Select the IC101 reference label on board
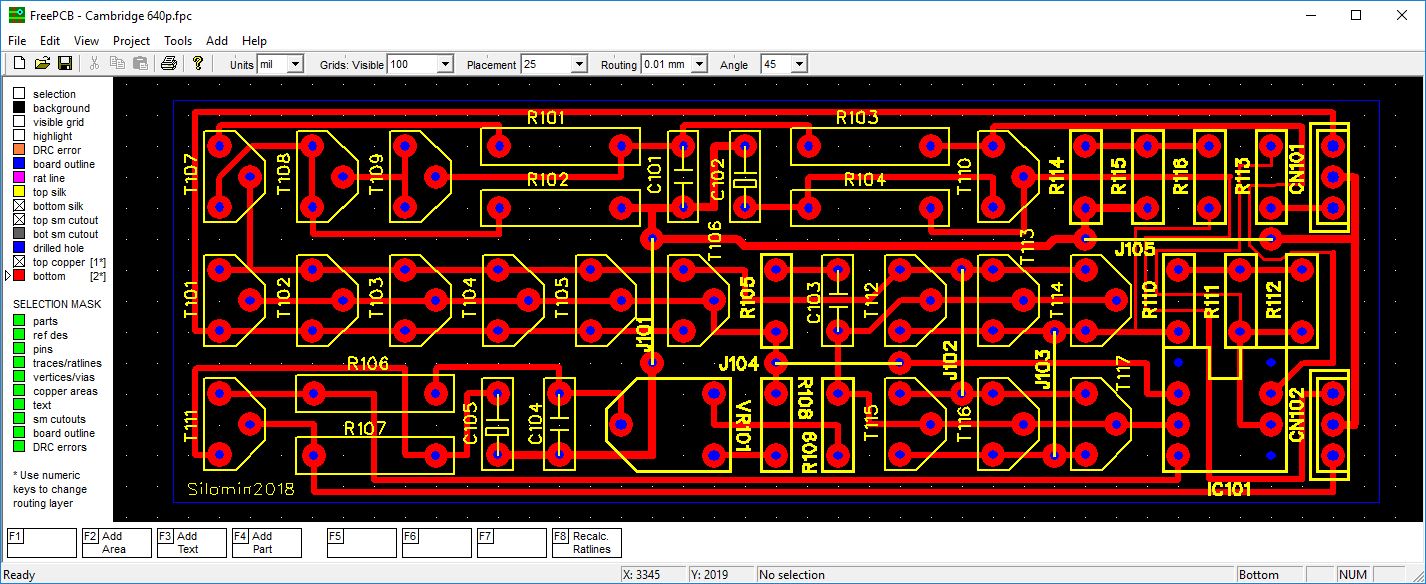Screen dimensions: 1426x584 pyautogui.click(x=1230, y=490)
